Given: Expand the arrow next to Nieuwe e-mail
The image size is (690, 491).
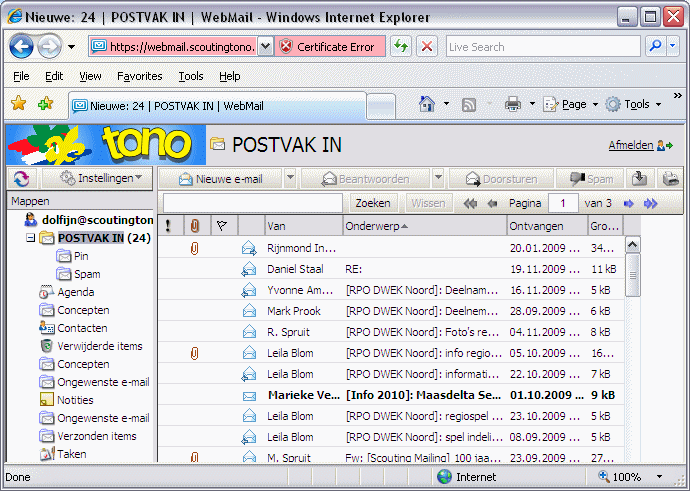Looking at the screenshot, I should coord(290,178).
